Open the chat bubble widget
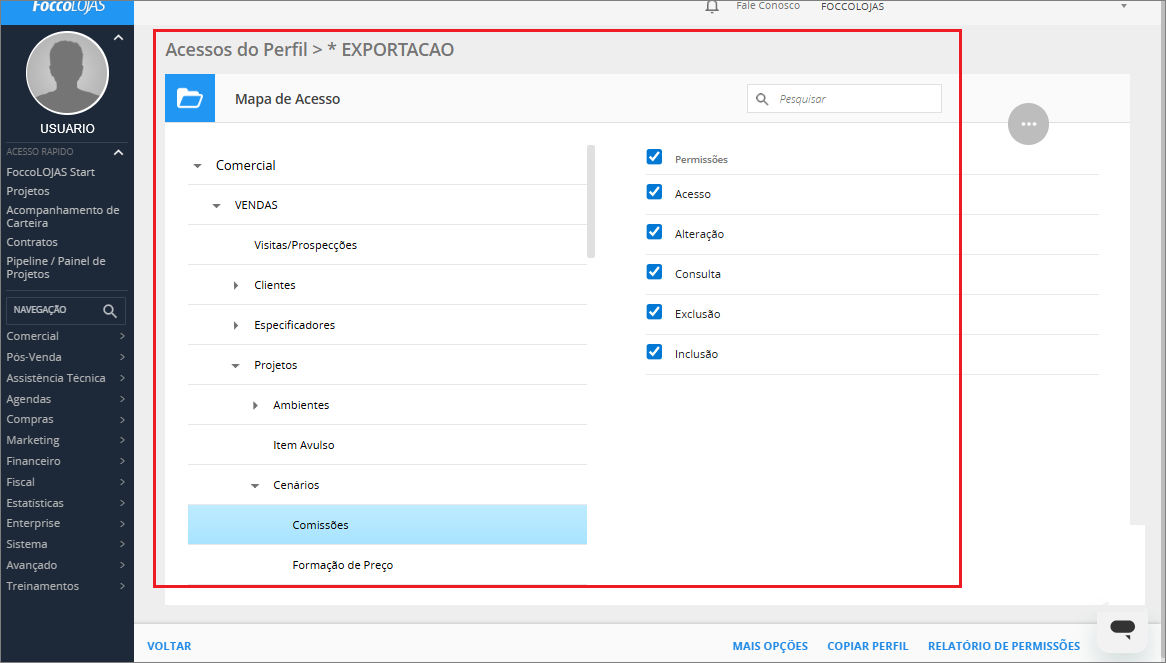This screenshot has height=663, width=1166. (1122, 629)
